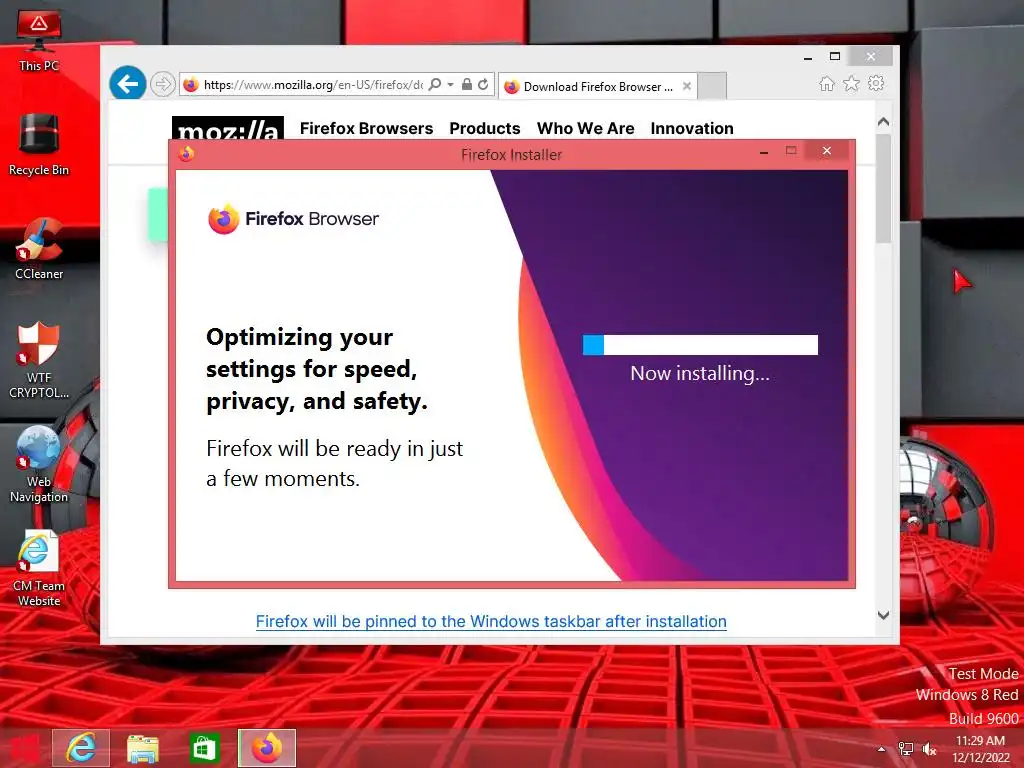
Task: Click the Firefox logo in installer title bar
Action: [186, 154]
